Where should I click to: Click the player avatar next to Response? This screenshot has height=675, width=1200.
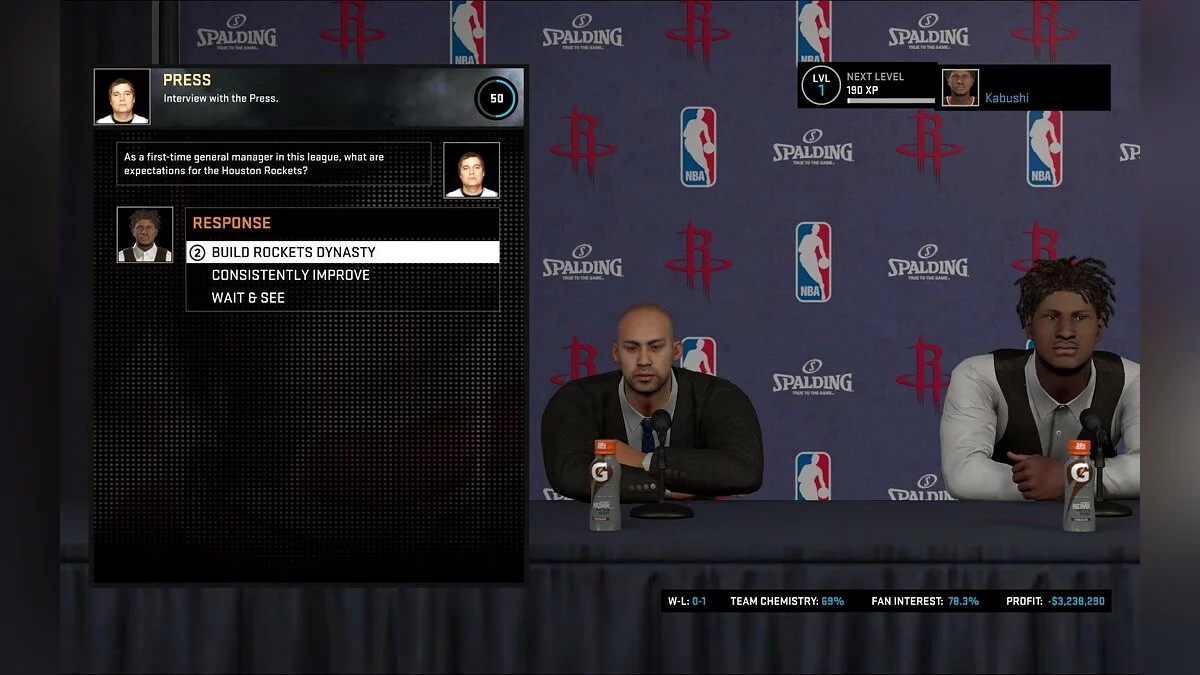[144, 235]
